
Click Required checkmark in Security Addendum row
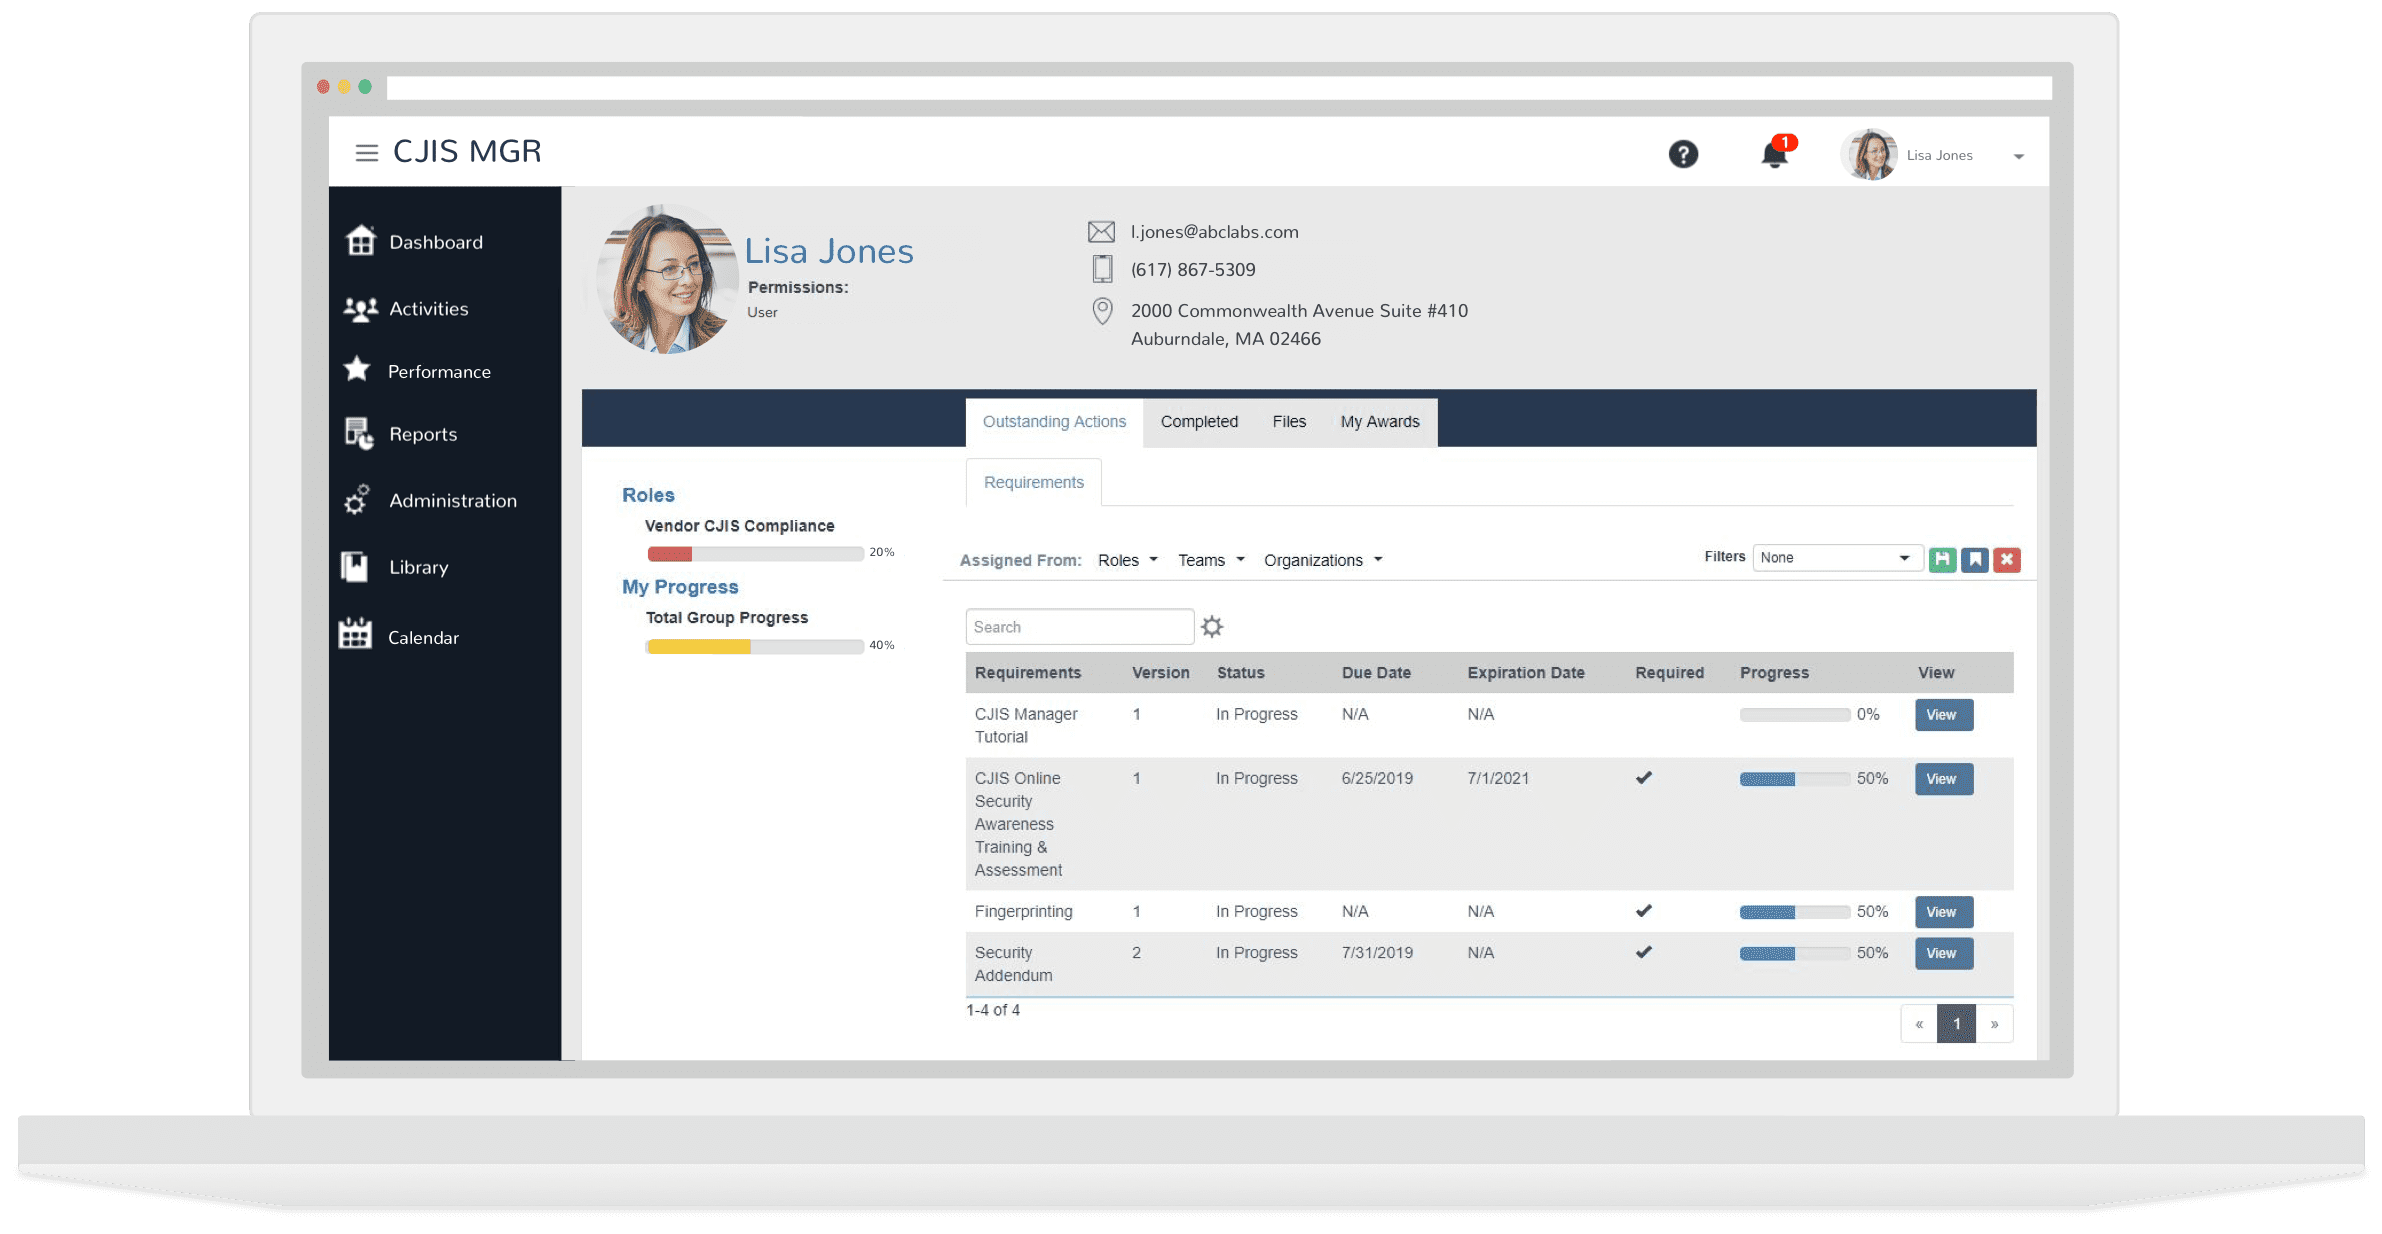coord(1644,952)
